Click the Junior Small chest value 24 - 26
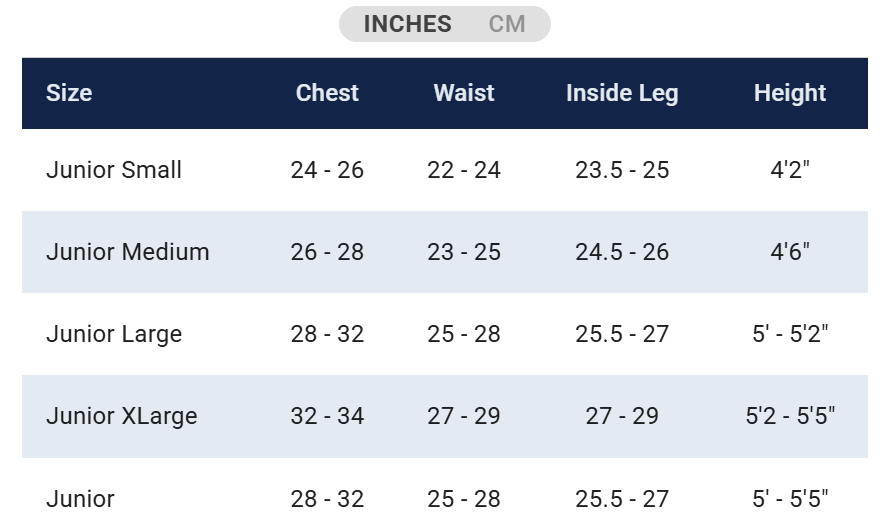The image size is (885, 528). pyautogui.click(x=327, y=170)
